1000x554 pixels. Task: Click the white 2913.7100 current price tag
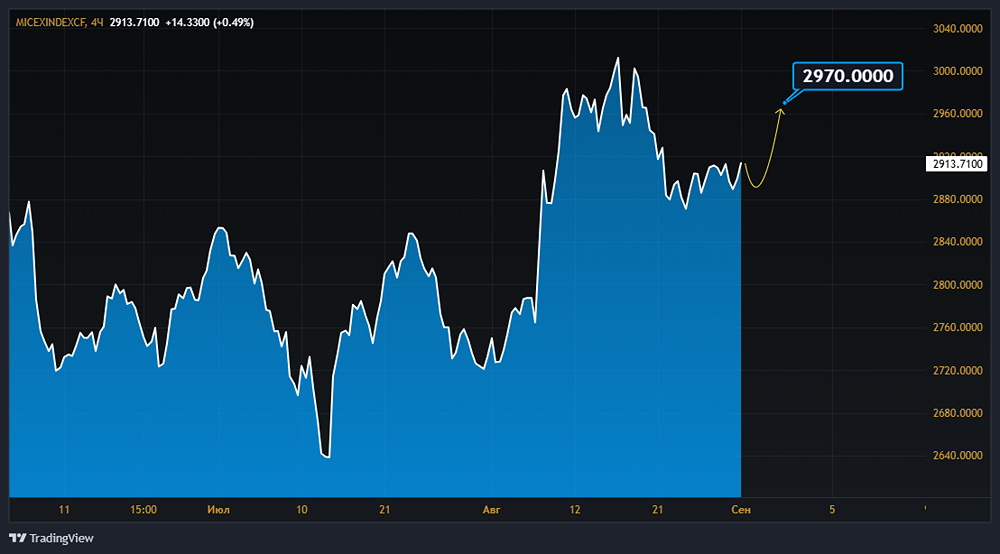[x=956, y=164]
